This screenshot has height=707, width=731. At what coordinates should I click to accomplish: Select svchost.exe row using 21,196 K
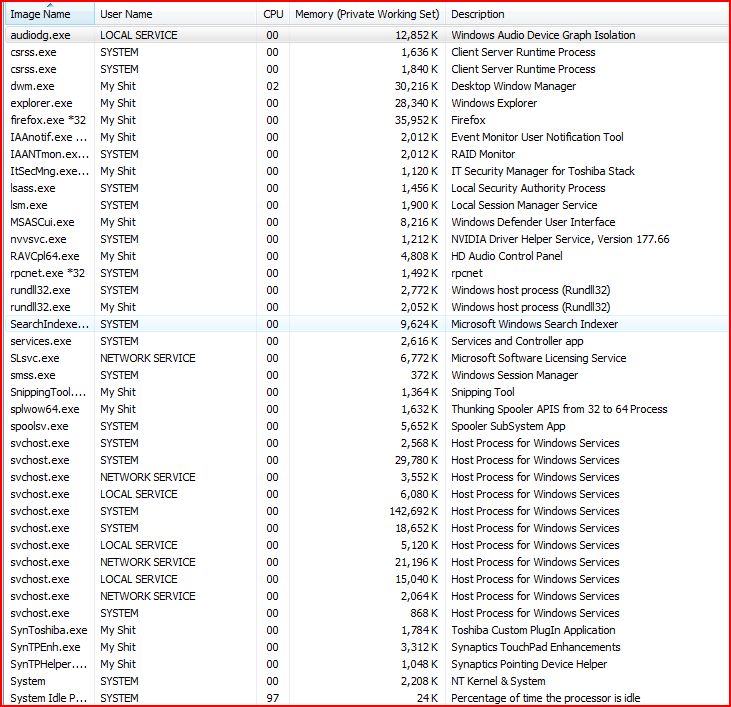click(367, 563)
